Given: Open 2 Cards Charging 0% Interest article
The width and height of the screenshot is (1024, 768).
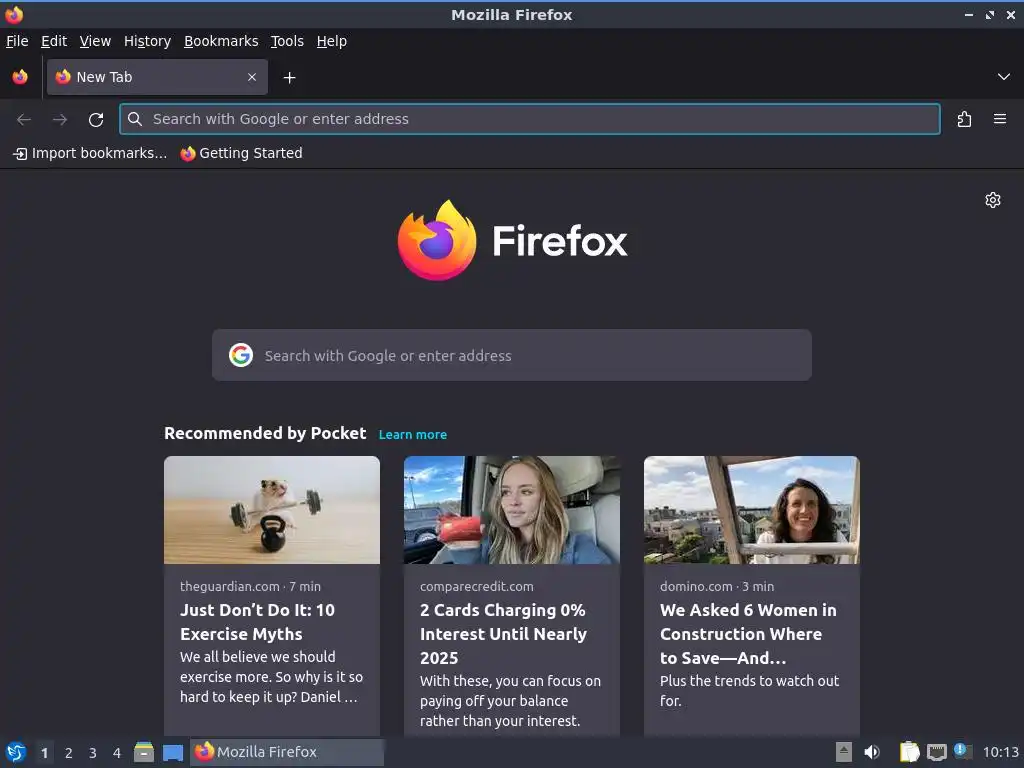Looking at the screenshot, I should tap(504, 634).
